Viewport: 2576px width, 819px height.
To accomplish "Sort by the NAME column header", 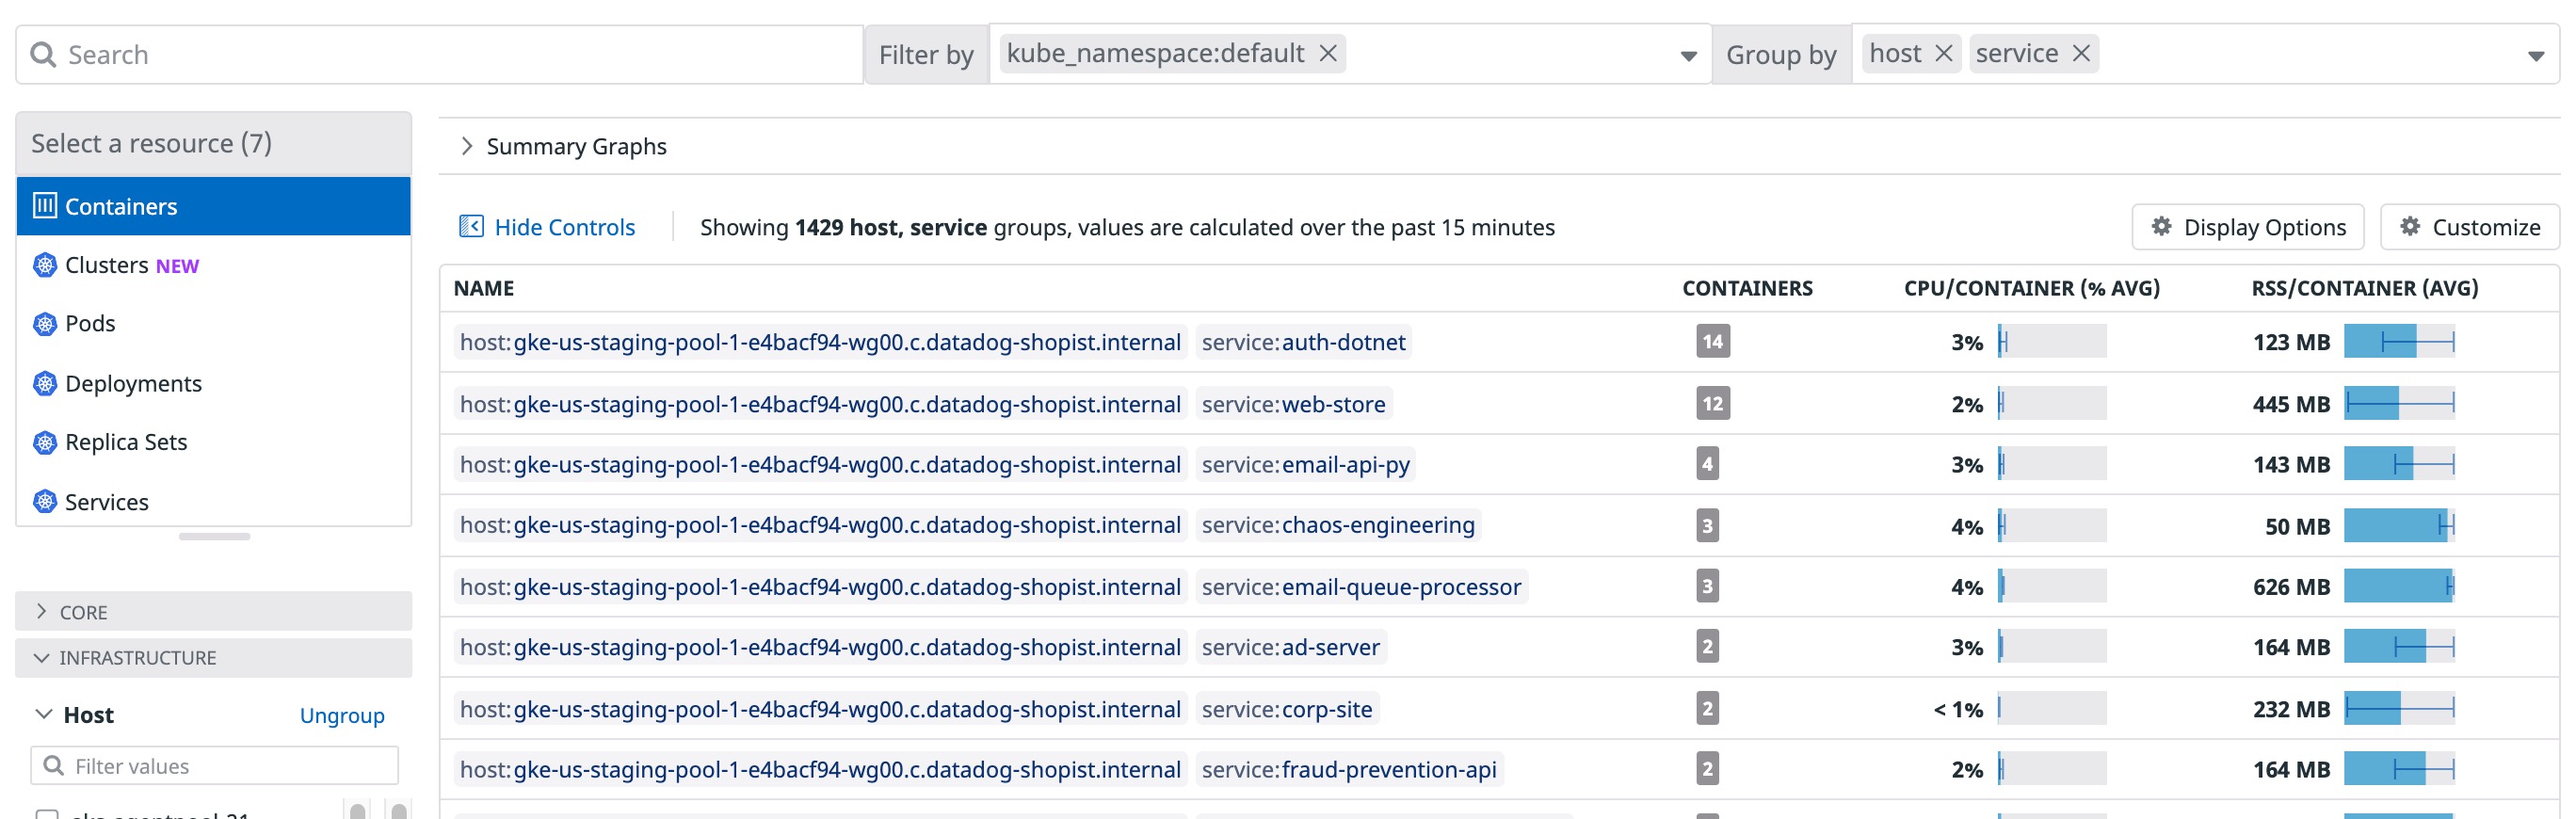I will click(484, 288).
